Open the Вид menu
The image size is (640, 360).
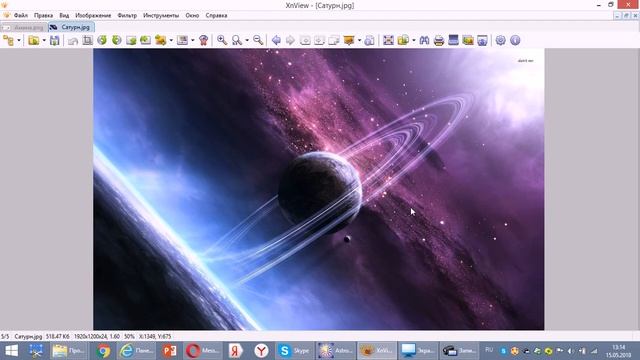[64, 15]
